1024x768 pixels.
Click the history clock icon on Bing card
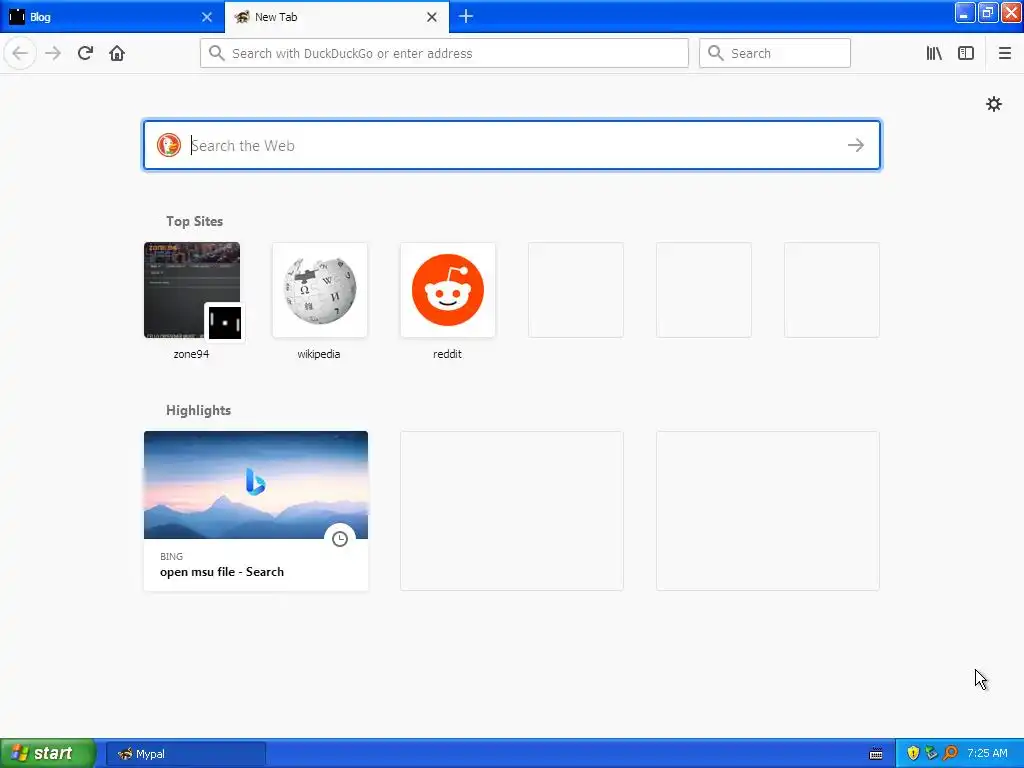click(340, 539)
